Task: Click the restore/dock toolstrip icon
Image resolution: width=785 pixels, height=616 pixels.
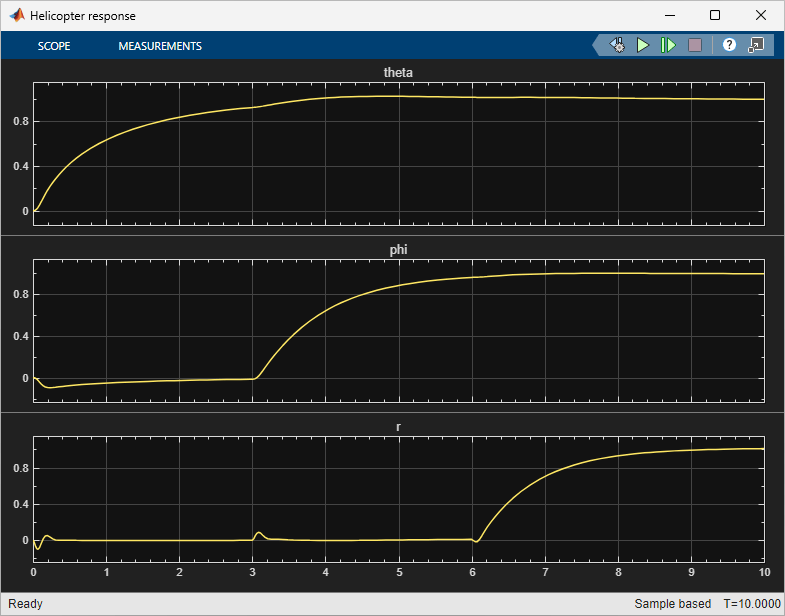Action: (756, 46)
